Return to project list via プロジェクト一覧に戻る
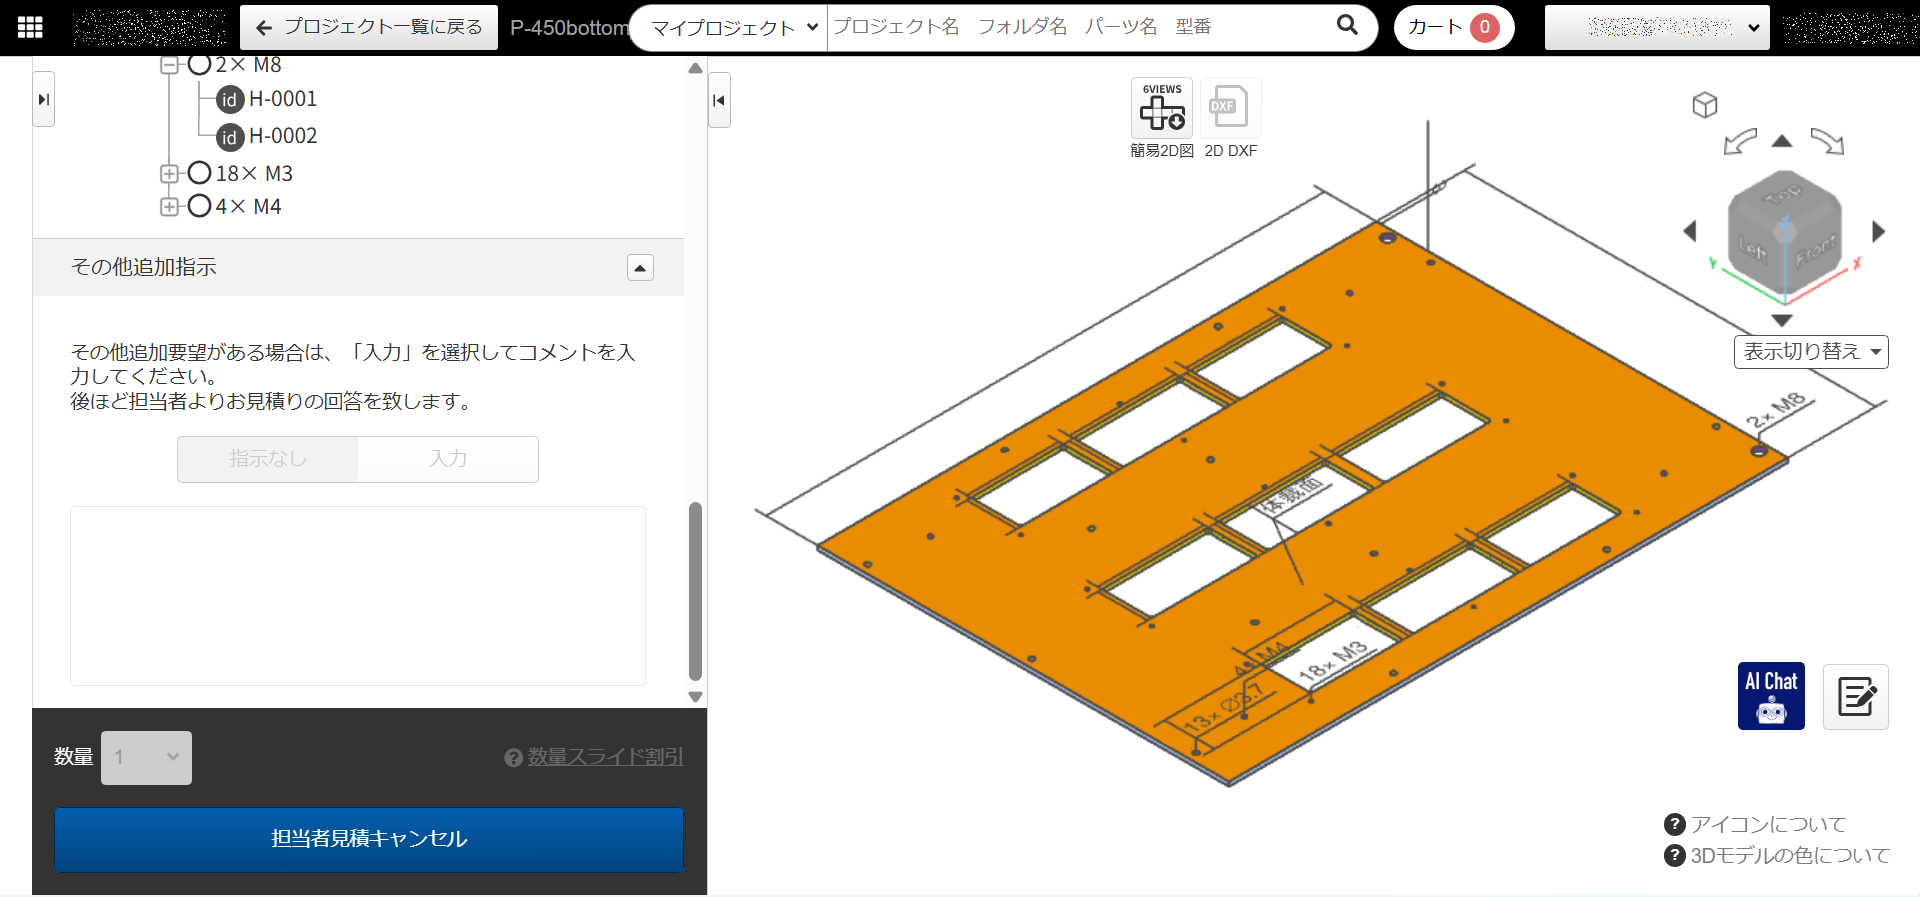Image resolution: width=1920 pixels, height=897 pixels. (369, 27)
